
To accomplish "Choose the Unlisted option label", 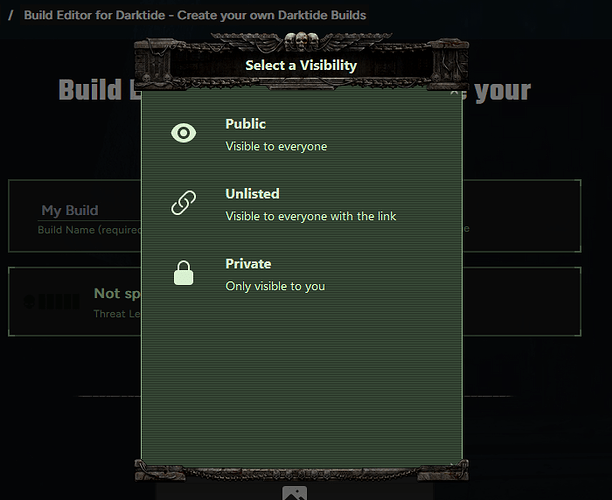I will point(252,194).
